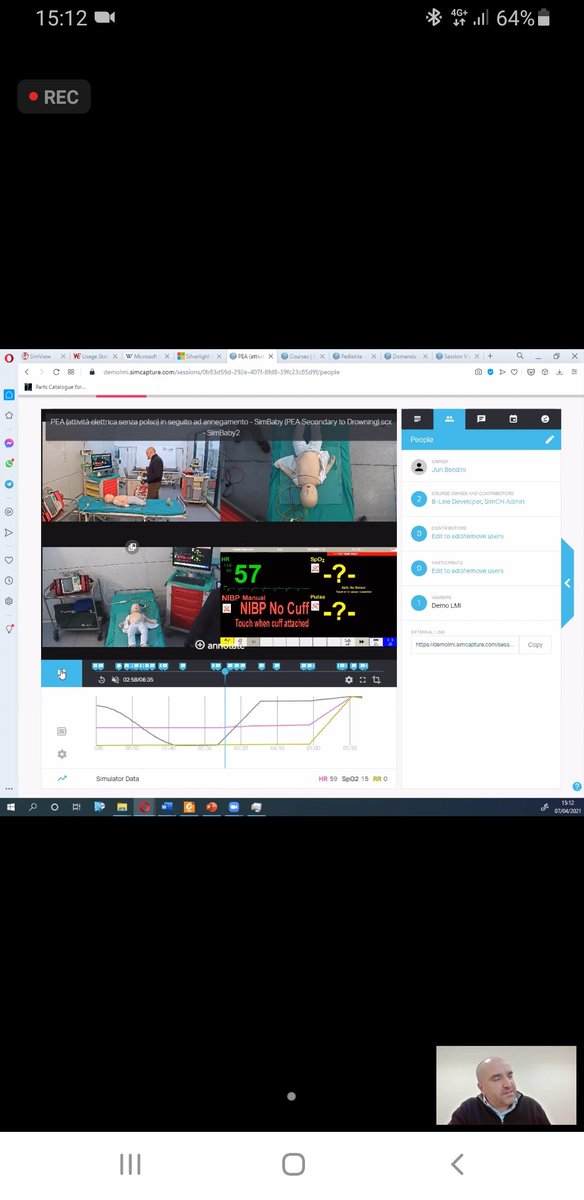Screen dimensions: 584x1200
Task: Click Edit to add/remove users under Contributors
Action: point(467,536)
